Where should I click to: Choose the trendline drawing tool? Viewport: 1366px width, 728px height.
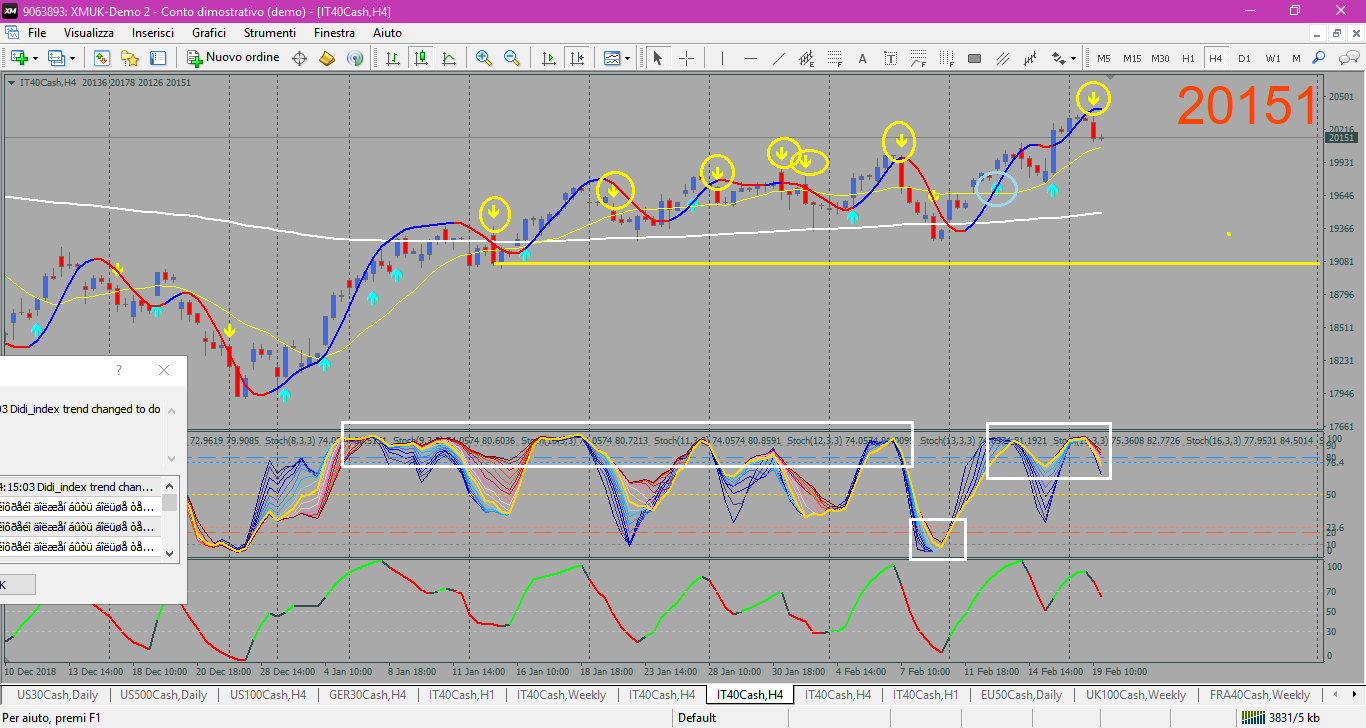click(779, 58)
